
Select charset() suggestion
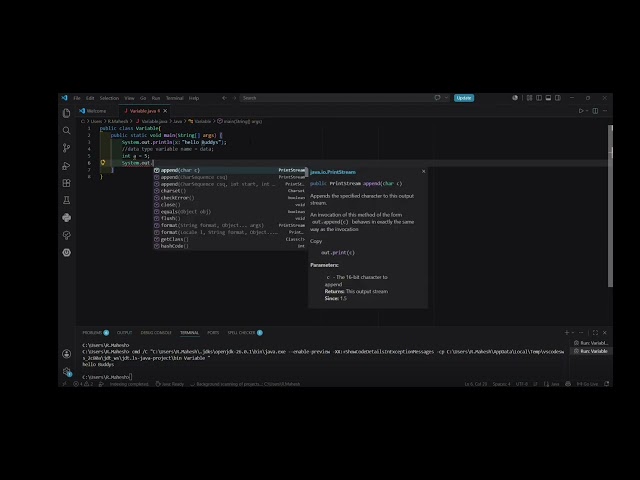tap(229, 191)
